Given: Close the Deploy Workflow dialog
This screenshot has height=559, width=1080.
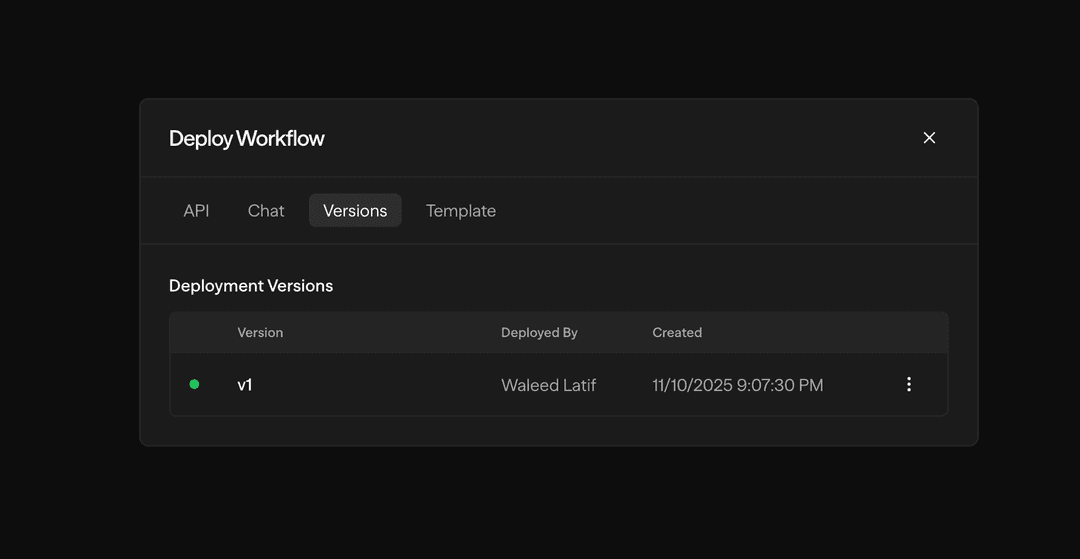Looking at the screenshot, I should point(929,138).
